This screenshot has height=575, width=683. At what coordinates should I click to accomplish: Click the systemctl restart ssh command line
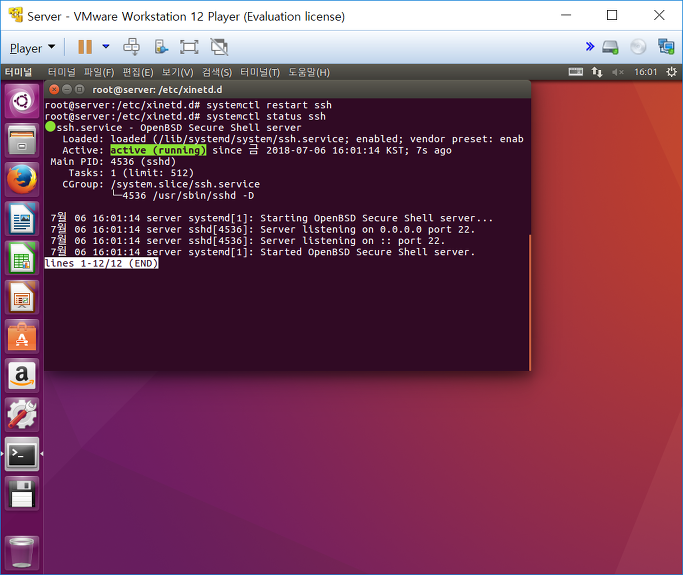[188, 105]
